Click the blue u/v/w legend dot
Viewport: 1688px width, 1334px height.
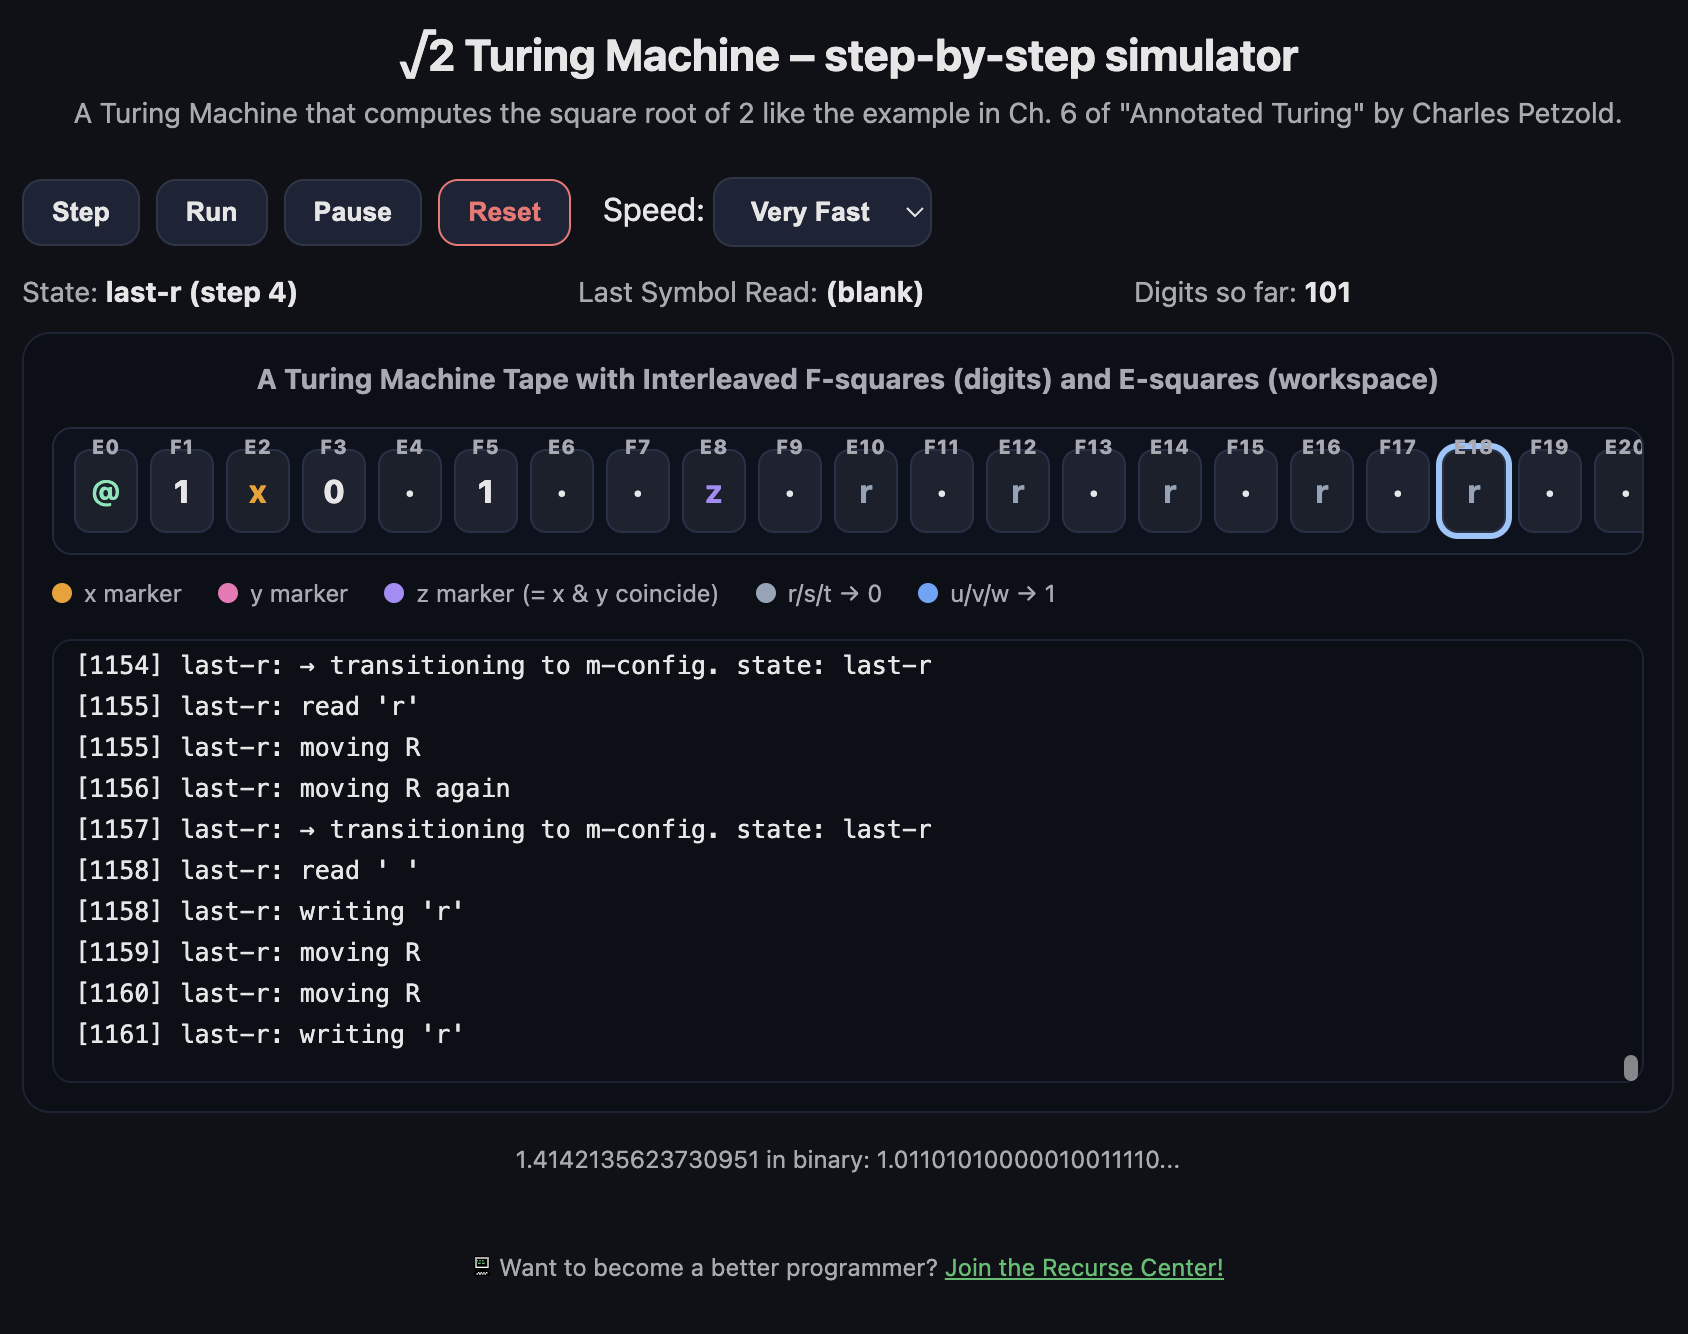[928, 593]
